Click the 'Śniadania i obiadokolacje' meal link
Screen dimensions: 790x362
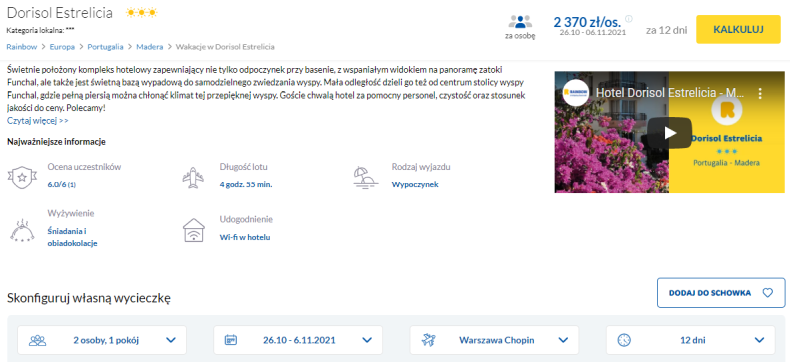tap(73, 237)
